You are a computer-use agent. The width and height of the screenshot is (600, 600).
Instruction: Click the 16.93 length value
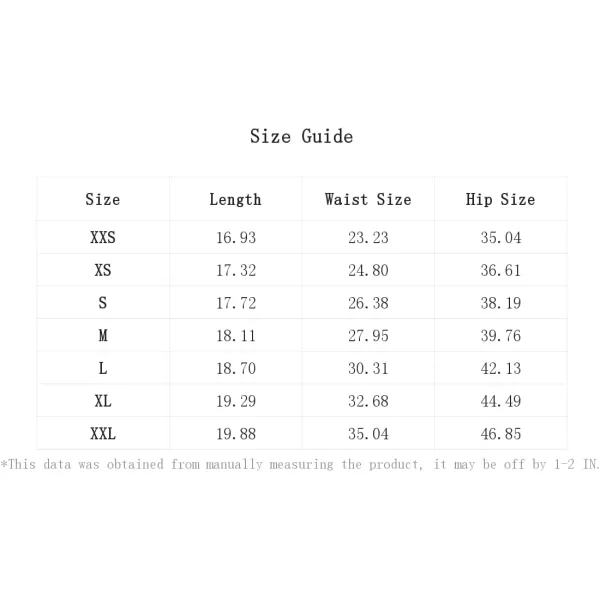[236, 237]
